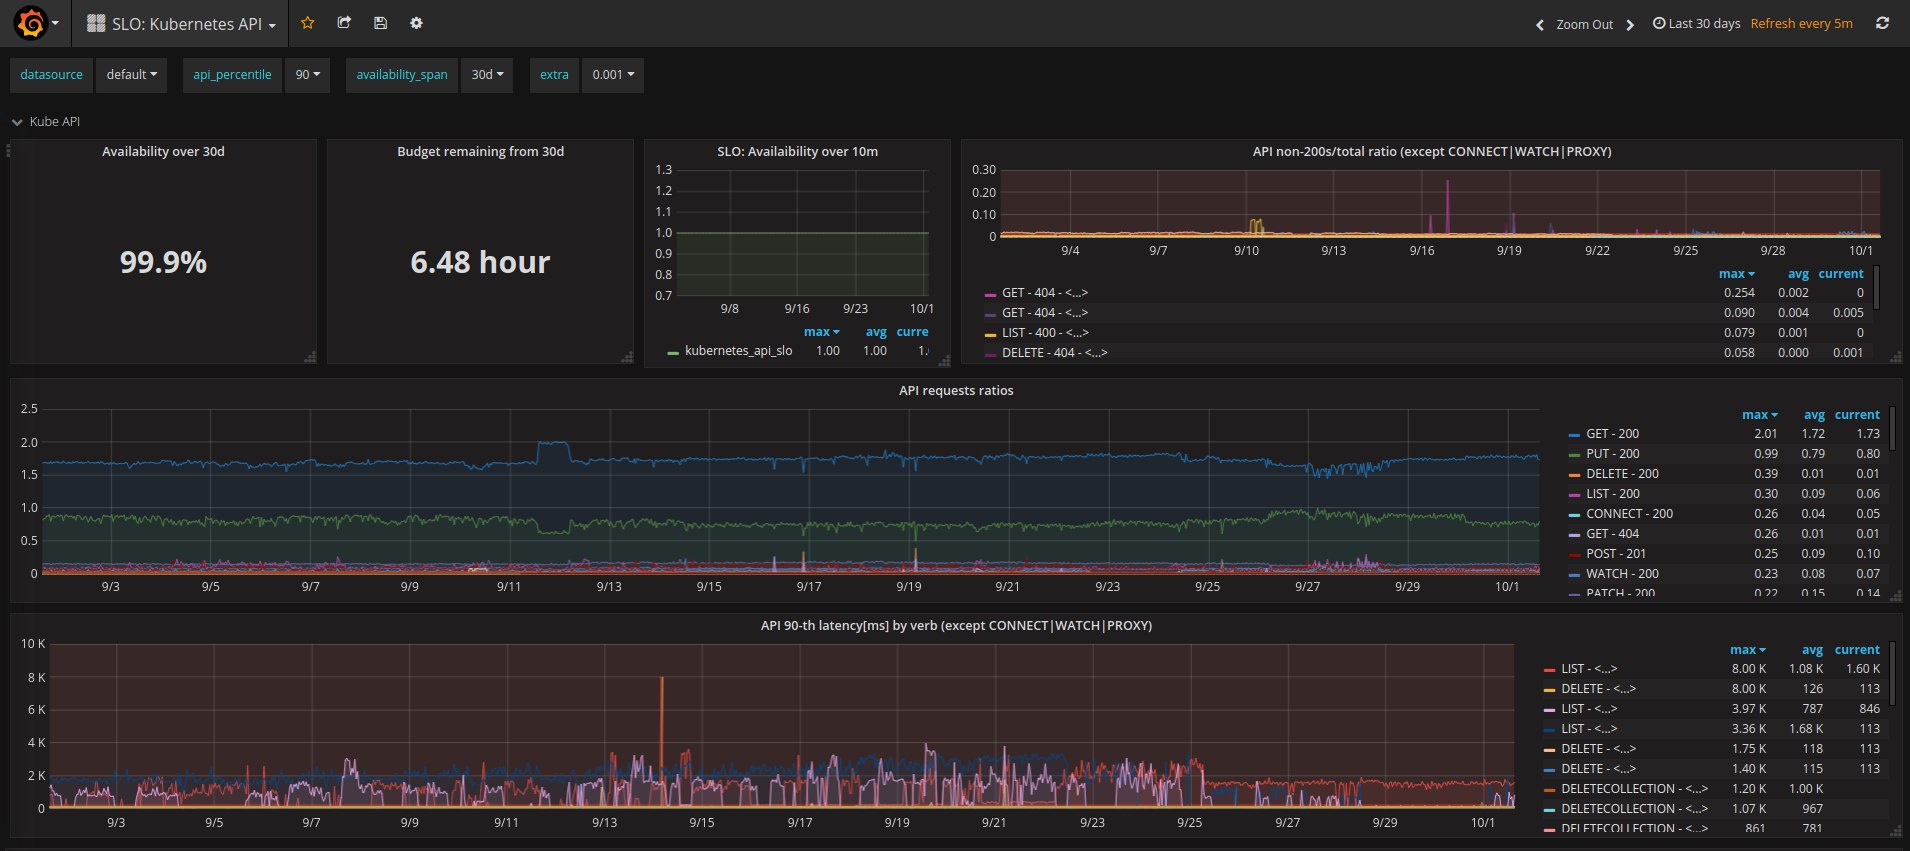Shift time range backward with left arrow
This screenshot has width=1910, height=851.
(x=1539, y=25)
